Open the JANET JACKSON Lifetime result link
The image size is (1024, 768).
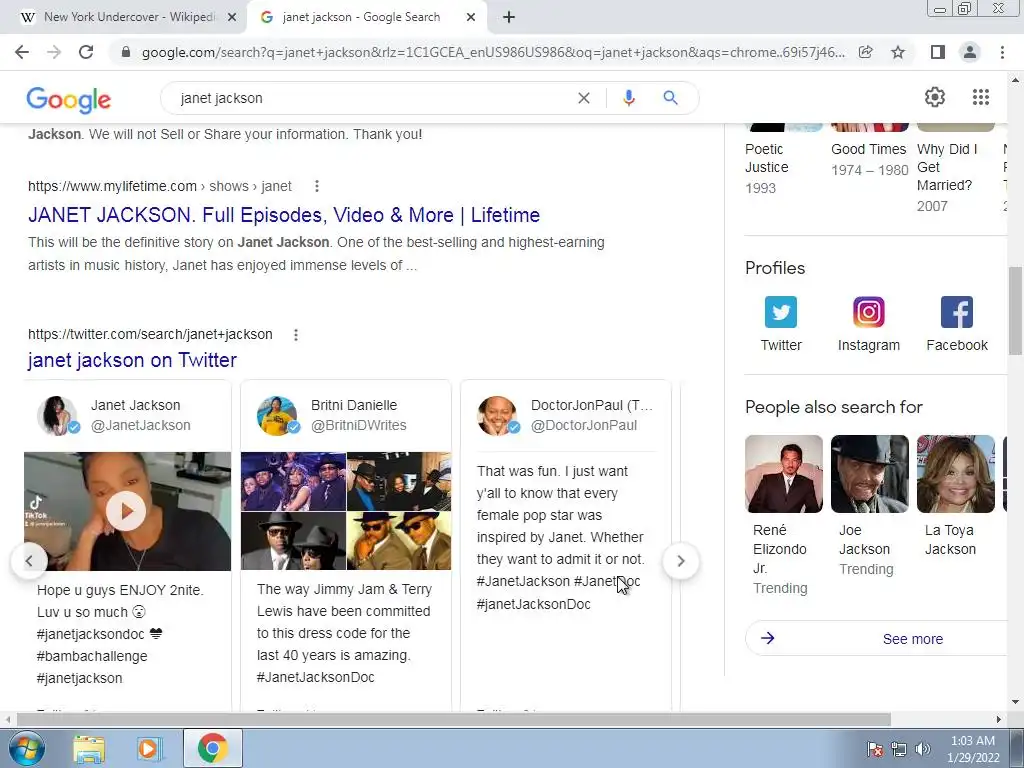coord(284,215)
